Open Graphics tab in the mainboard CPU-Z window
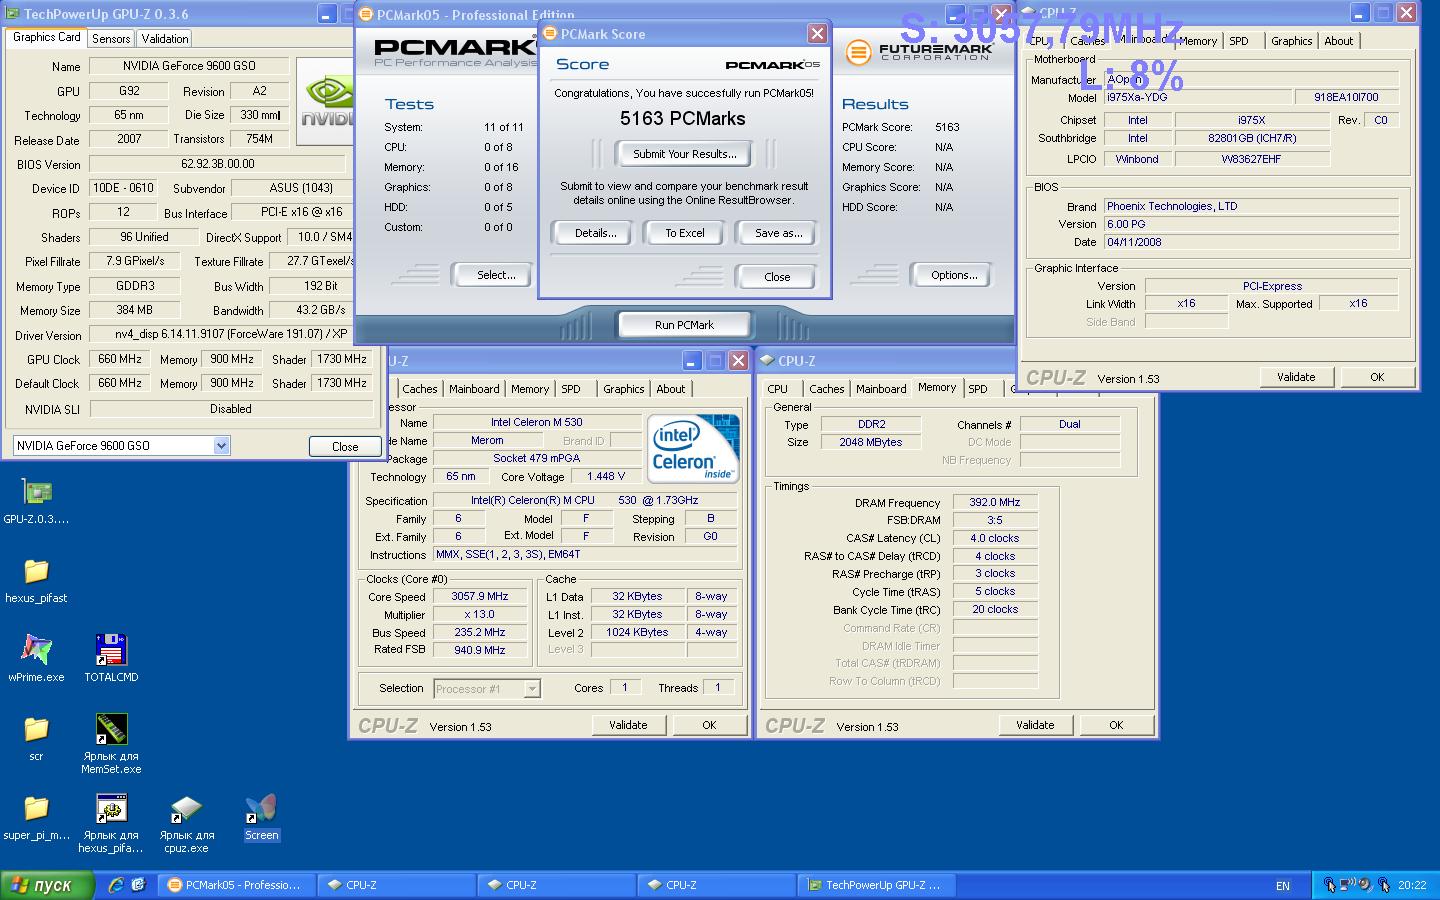Screen dimensions: 1440x900 (x=1291, y=41)
